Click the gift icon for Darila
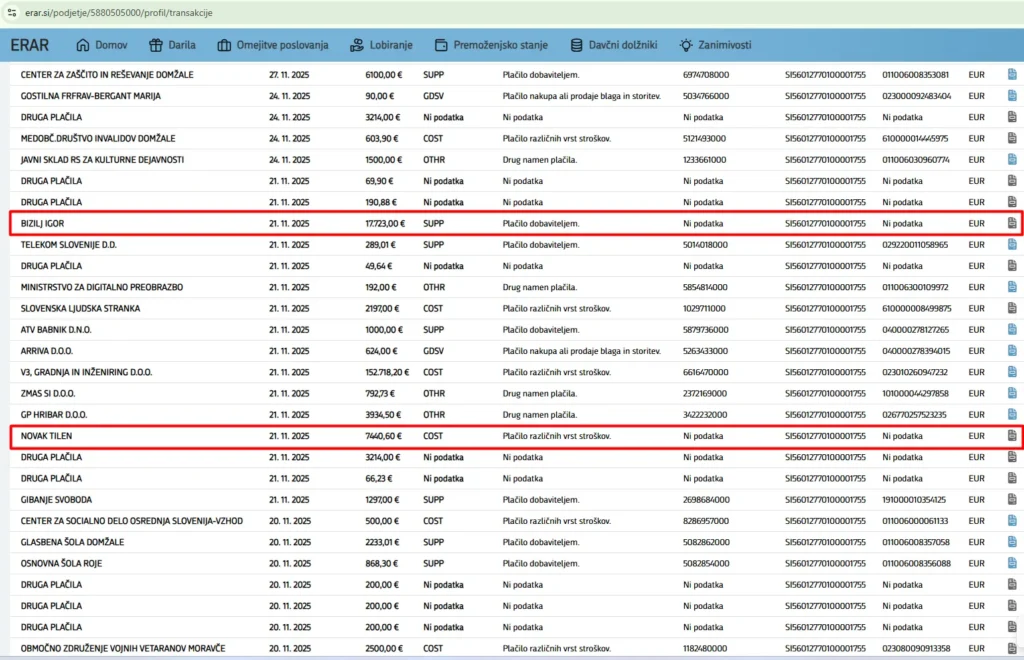The width and height of the screenshot is (1024, 660). point(155,45)
